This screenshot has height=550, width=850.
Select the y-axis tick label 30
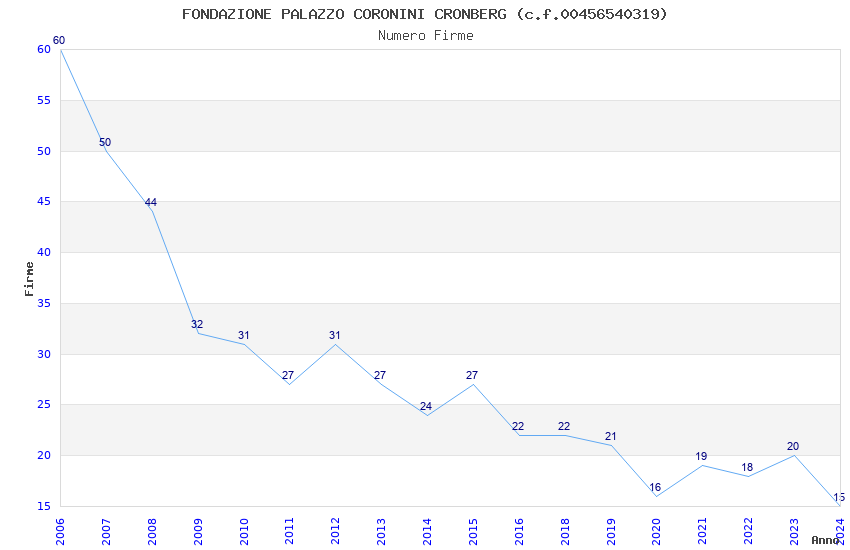[44, 354]
